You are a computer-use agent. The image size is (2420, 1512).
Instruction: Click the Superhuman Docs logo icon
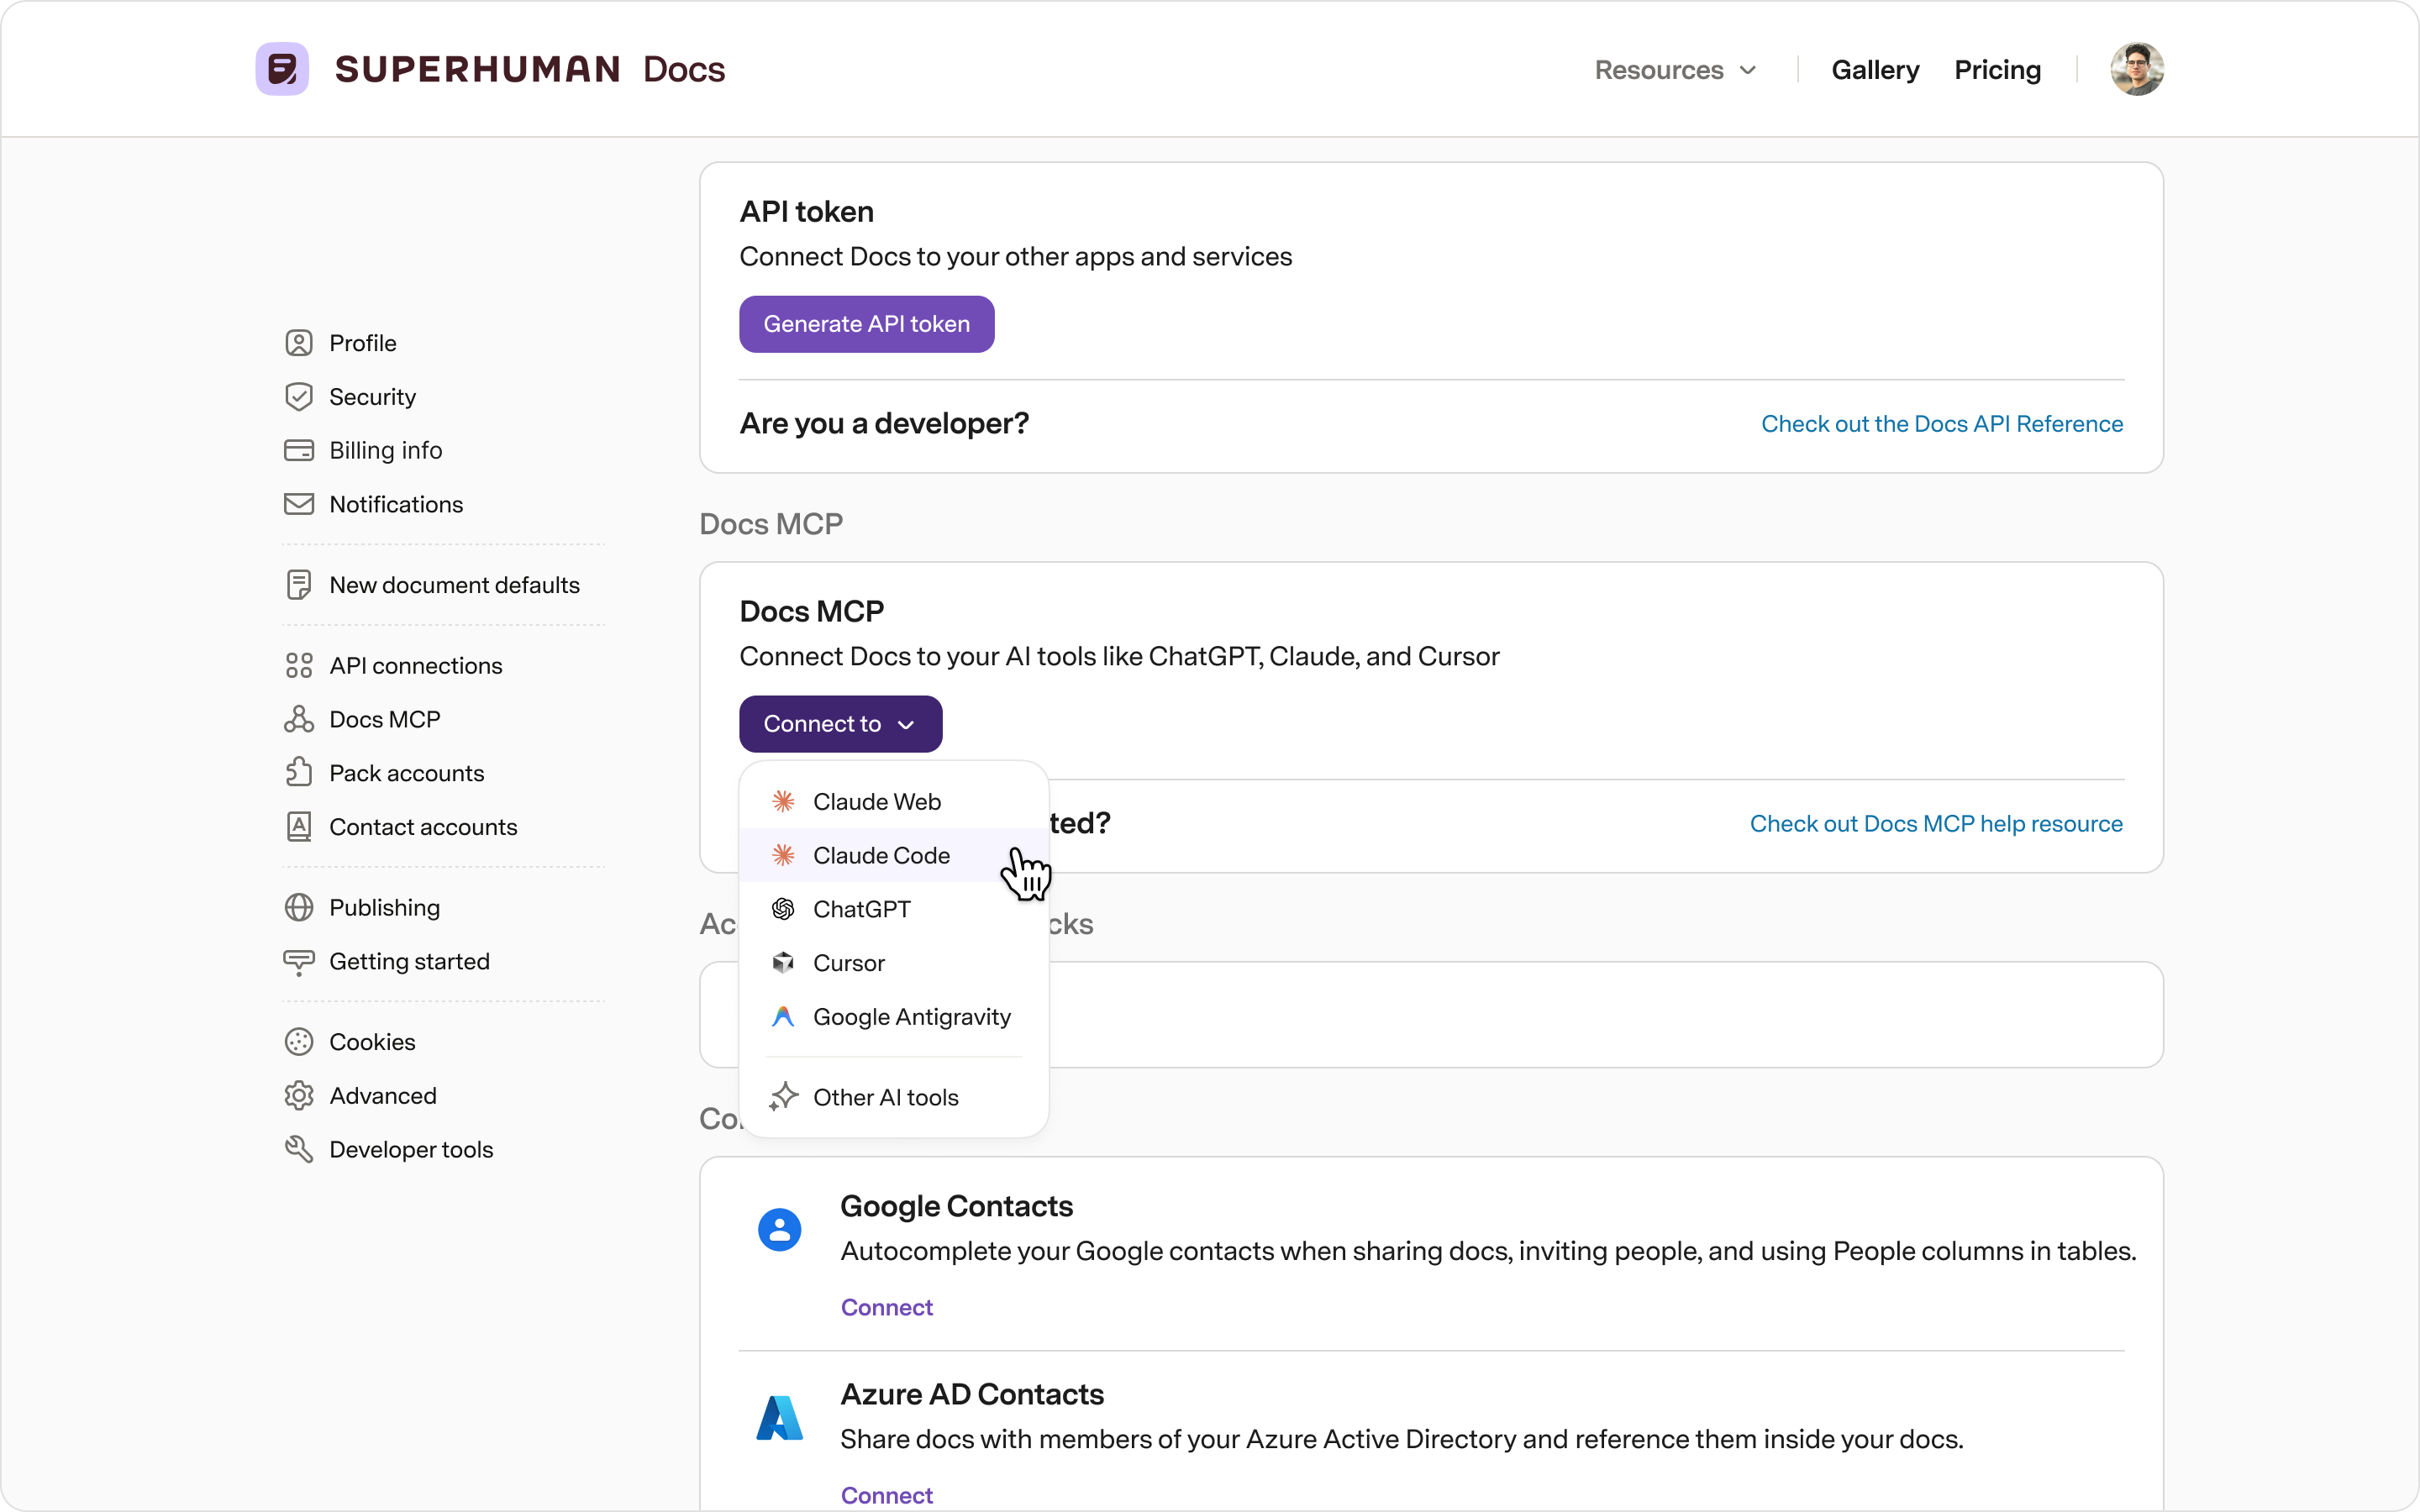pos(282,69)
